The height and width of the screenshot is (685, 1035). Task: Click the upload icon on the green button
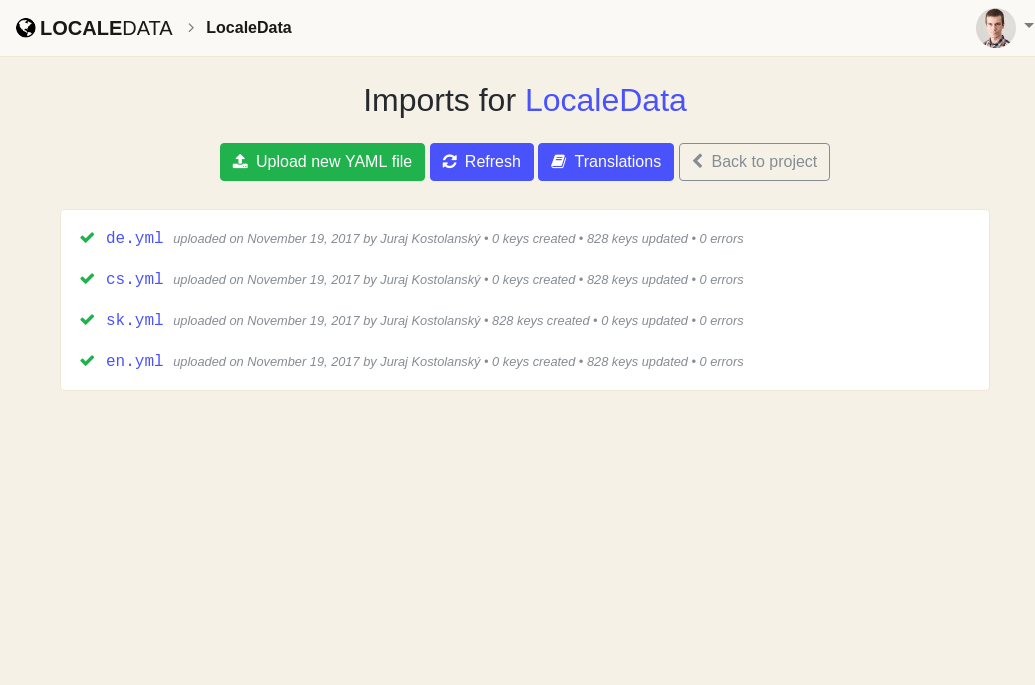point(240,162)
